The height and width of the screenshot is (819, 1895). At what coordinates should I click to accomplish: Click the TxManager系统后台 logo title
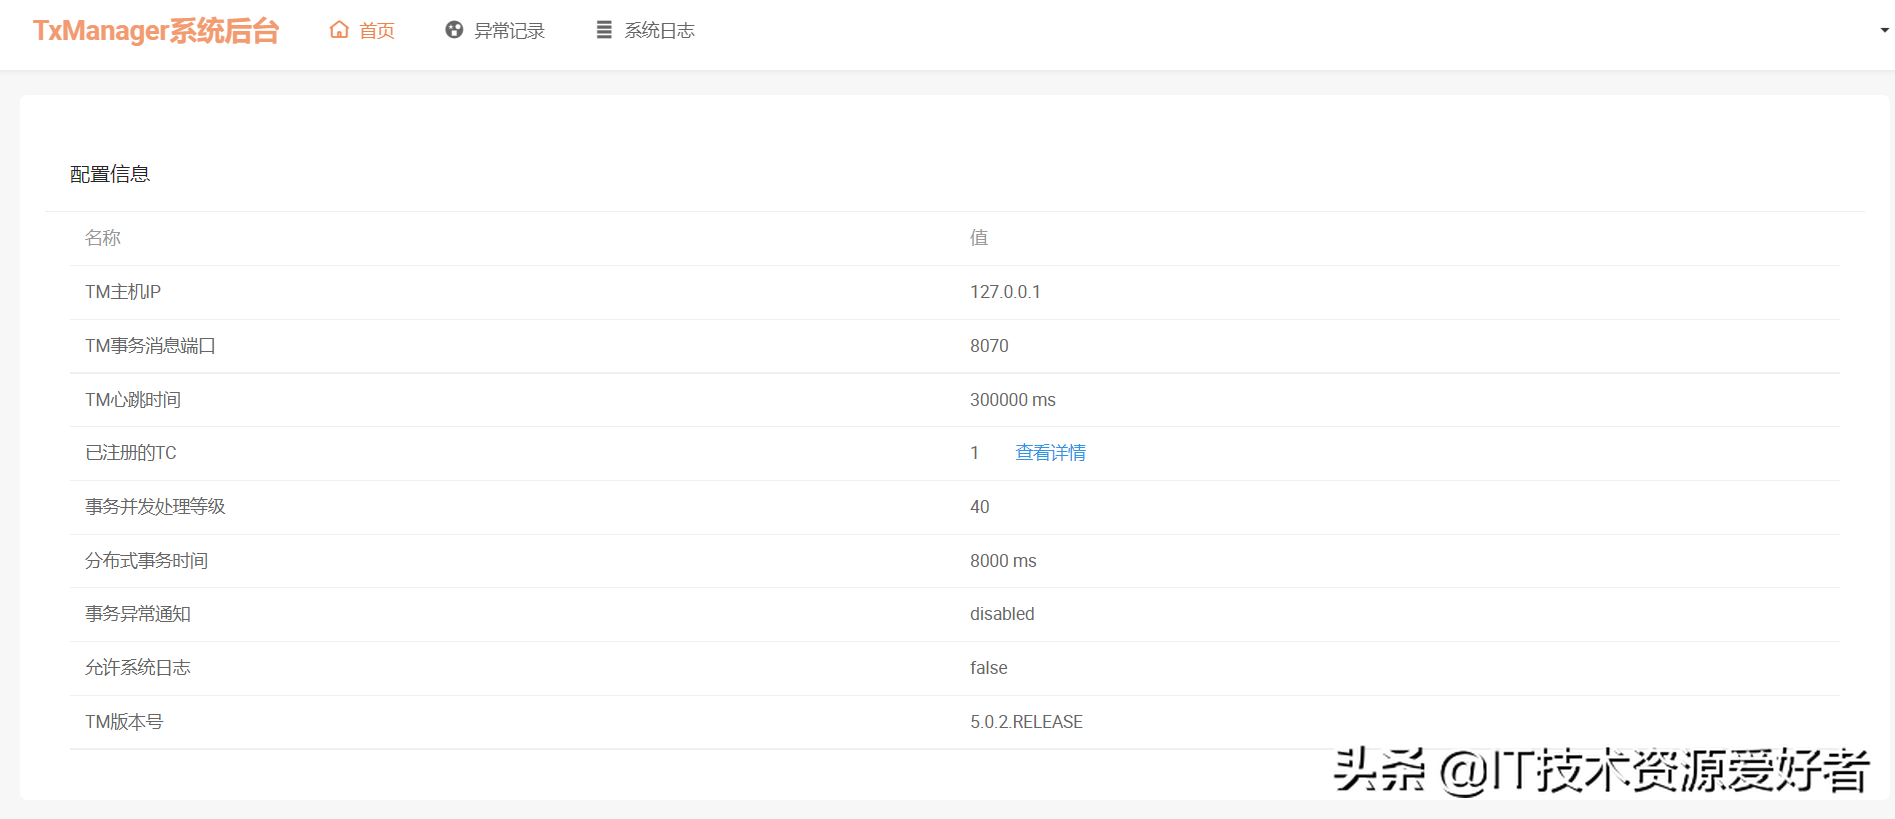(x=155, y=31)
